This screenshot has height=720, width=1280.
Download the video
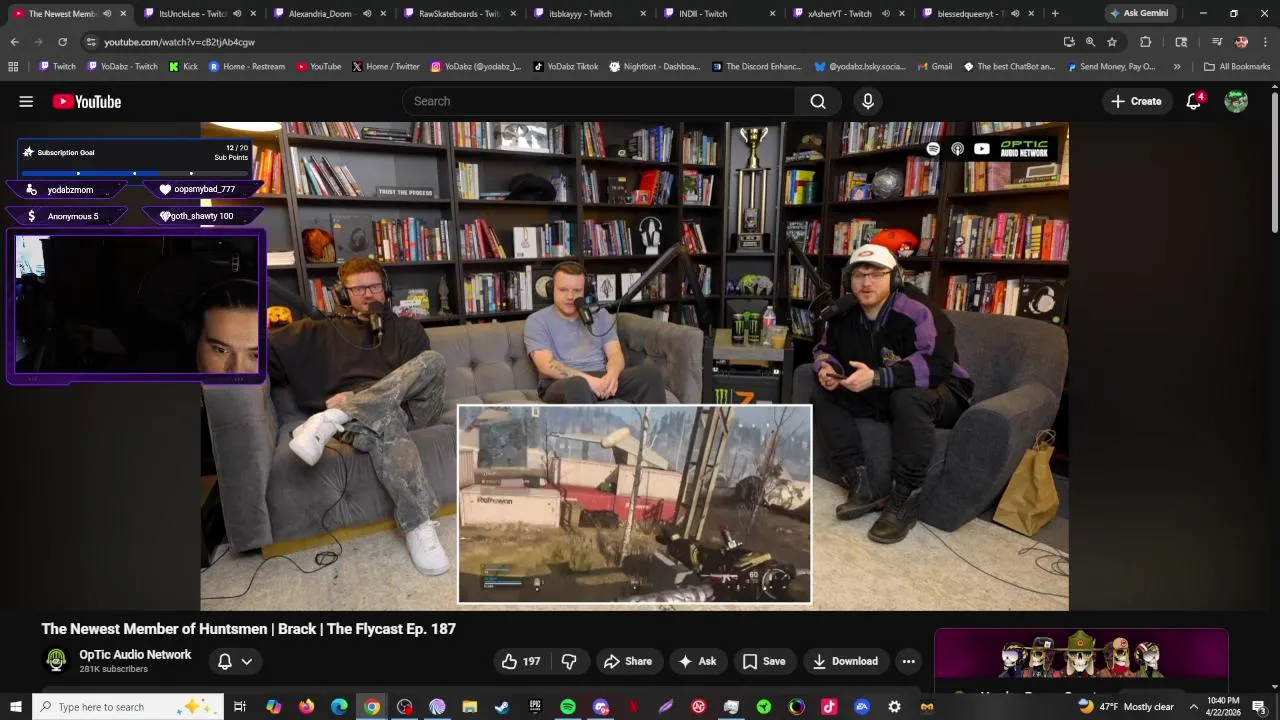click(x=845, y=661)
